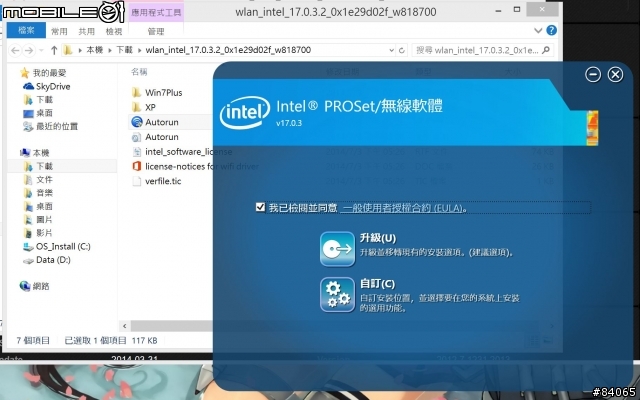Check the EULA agreement checkbox

(x=260, y=207)
